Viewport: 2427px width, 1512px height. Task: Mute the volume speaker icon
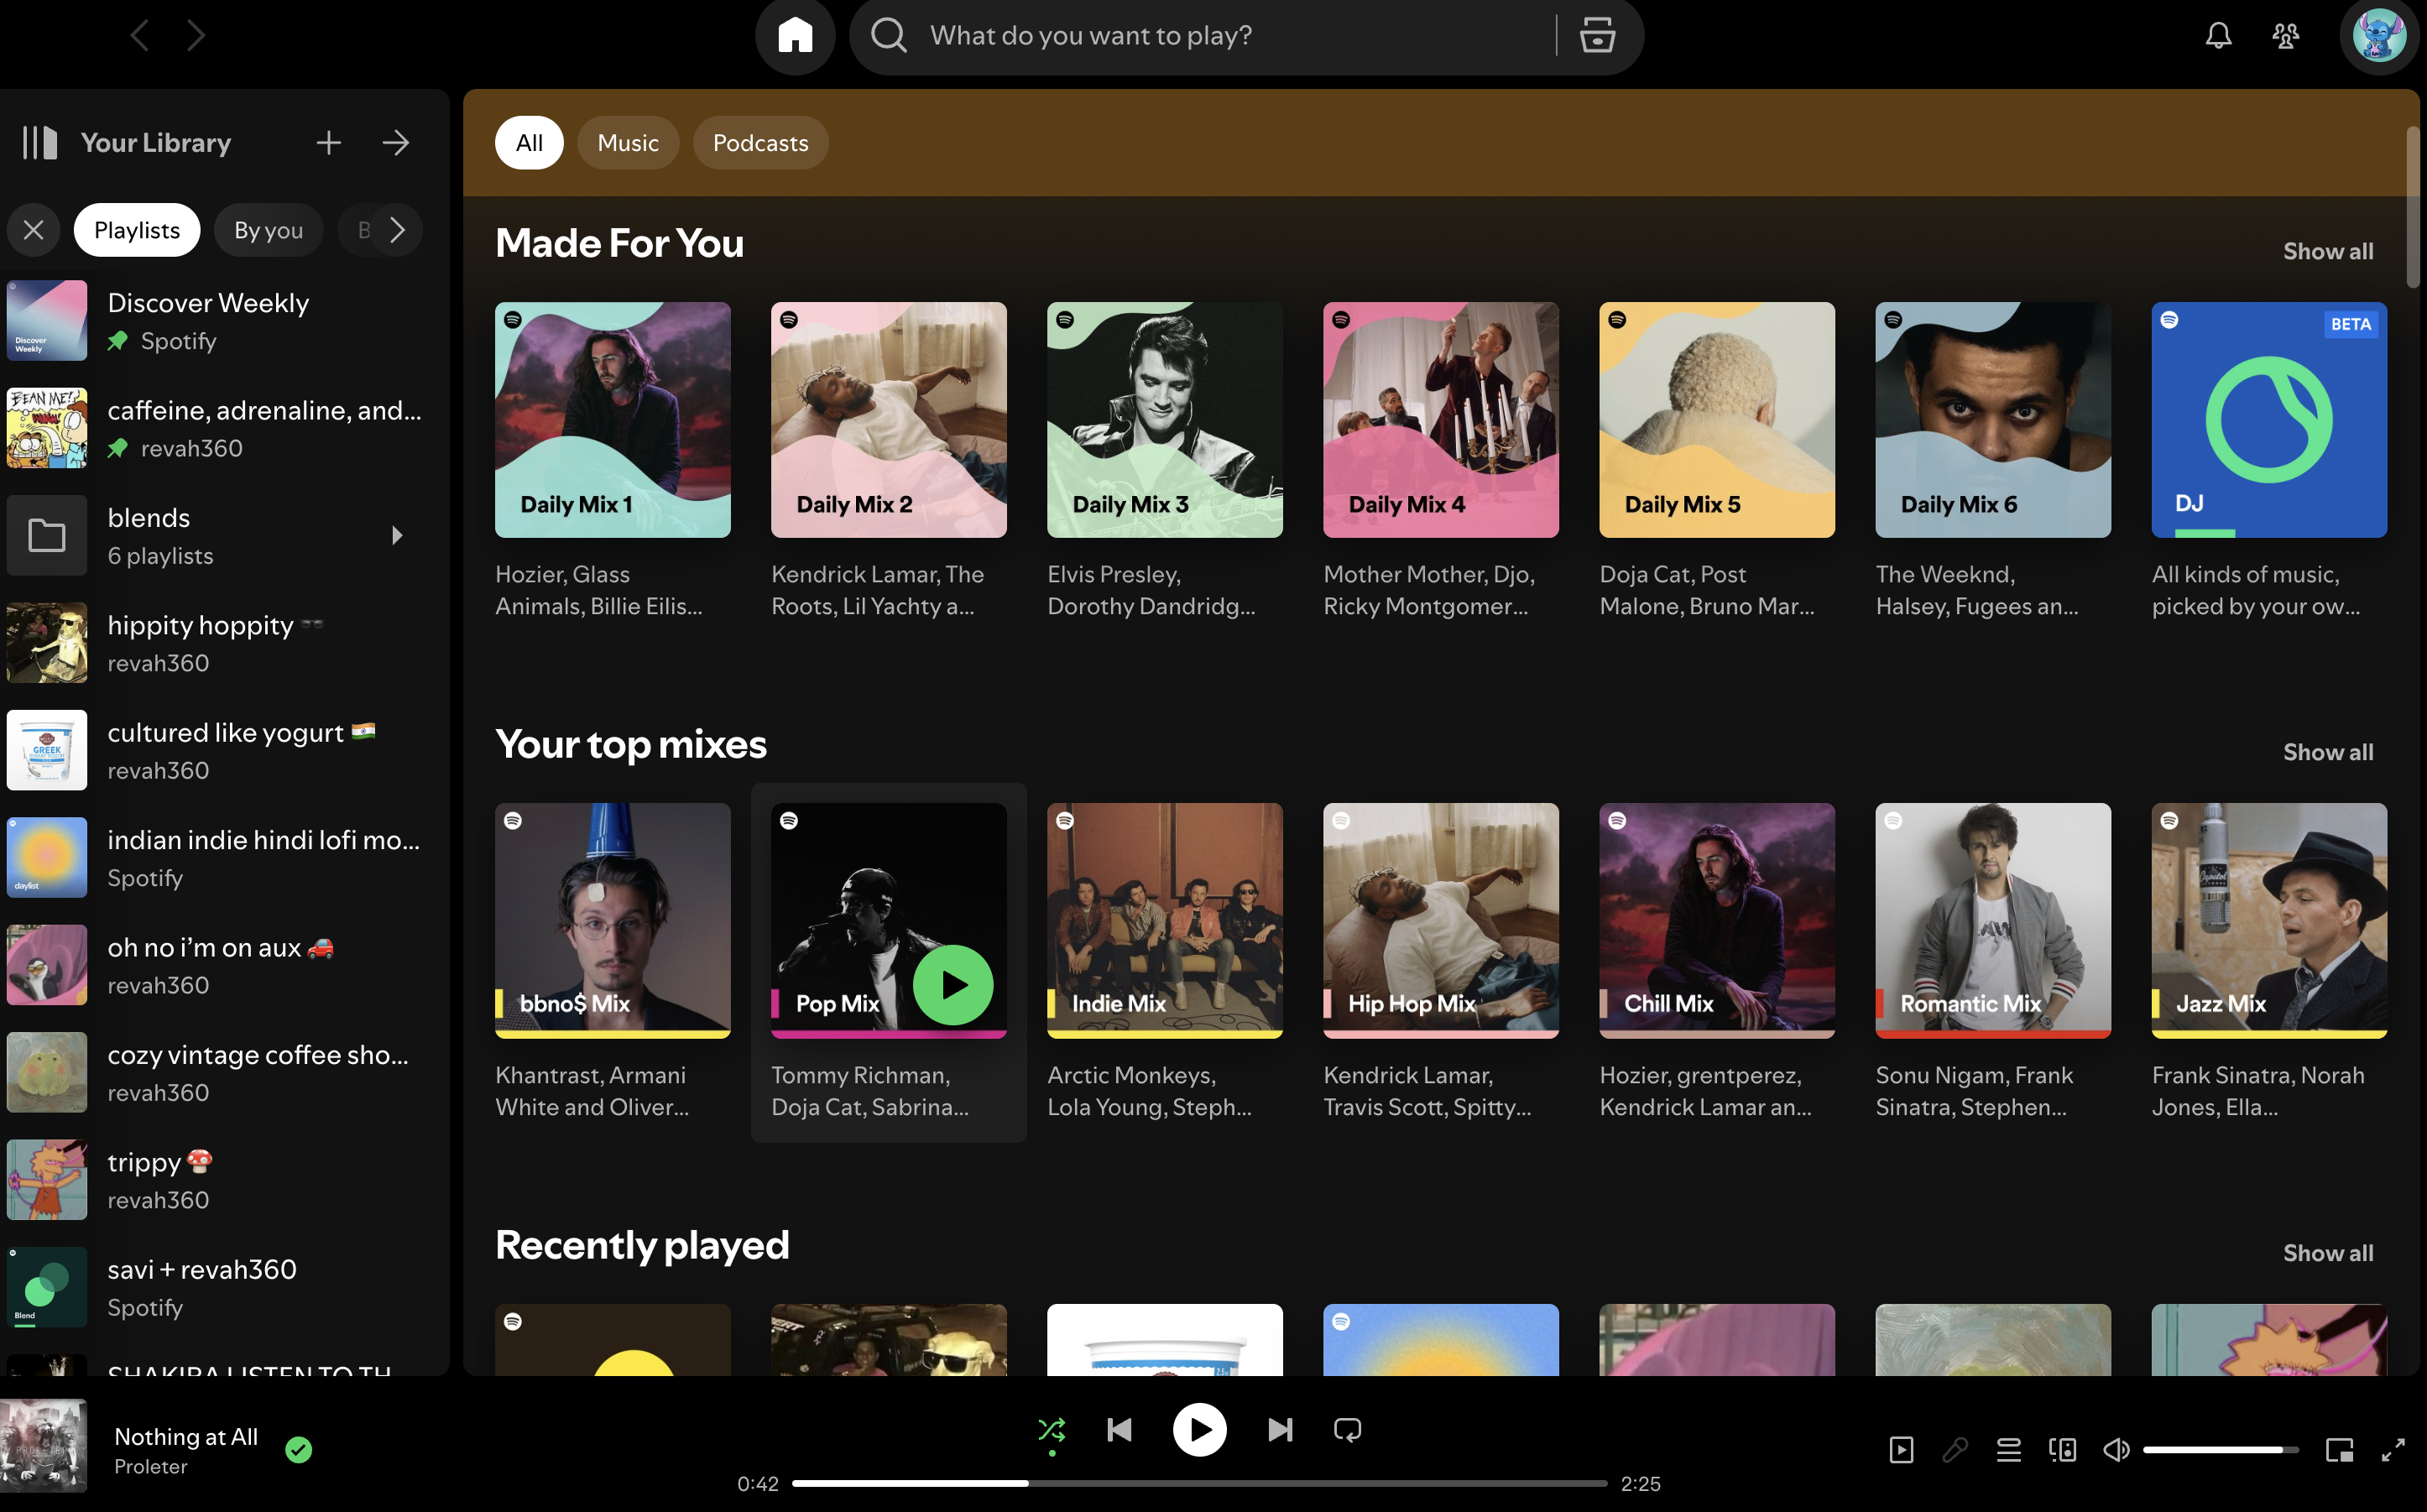tap(2116, 1450)
